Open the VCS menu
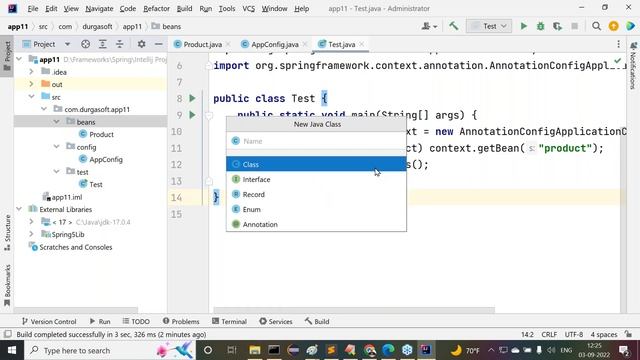The width and height of the screenshot is (640, 360). [249, 9]
